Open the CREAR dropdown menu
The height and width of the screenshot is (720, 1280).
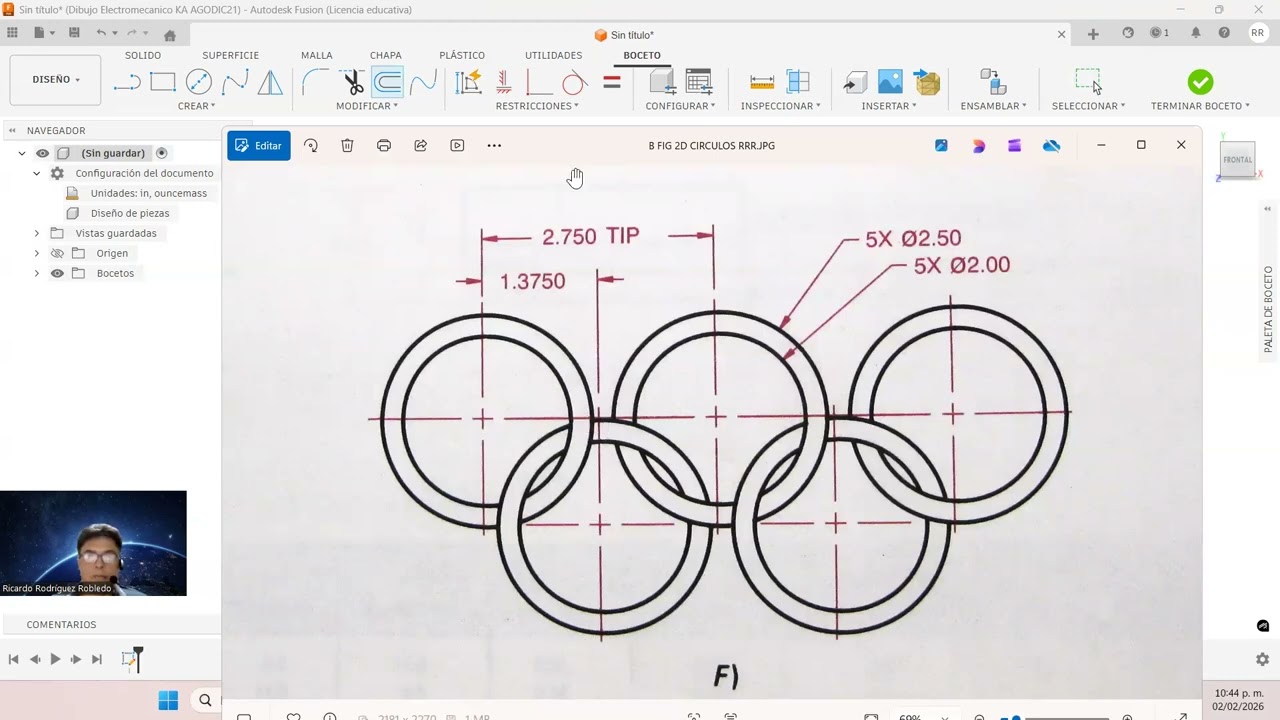(197, 106)
